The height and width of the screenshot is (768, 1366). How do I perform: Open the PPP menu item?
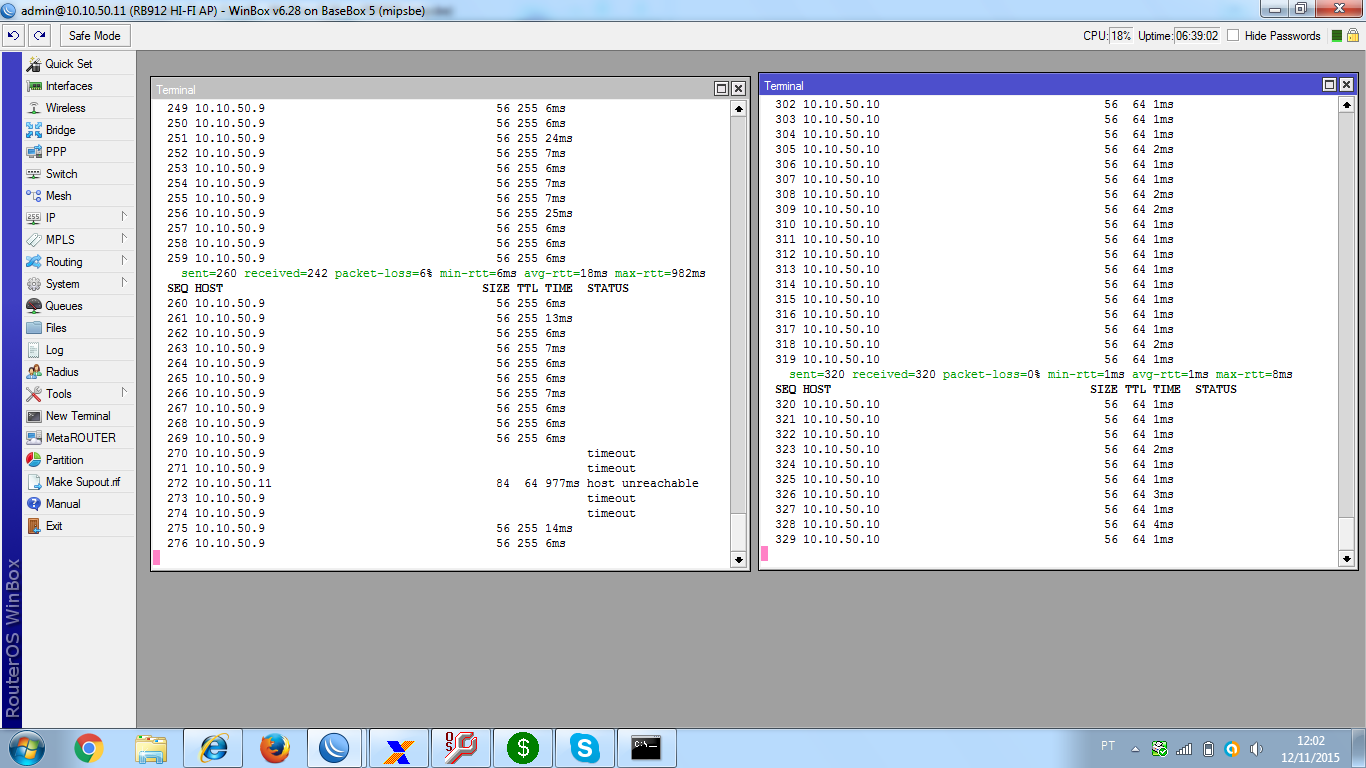[79, 152]
